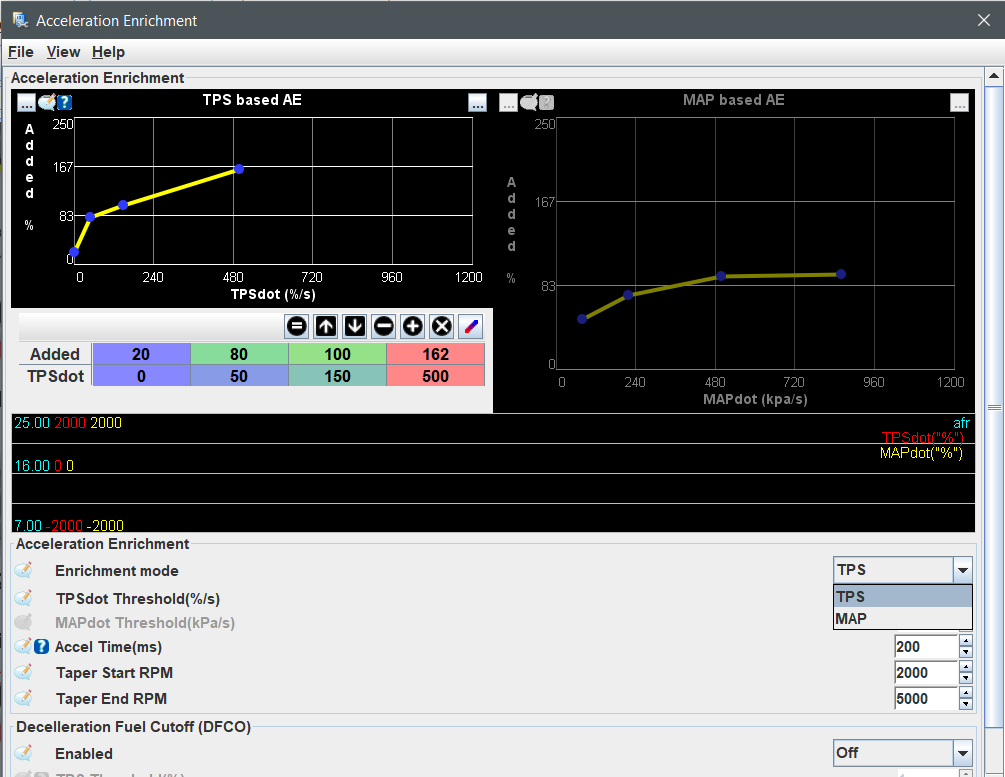Open the View menu

pos(63,51)
